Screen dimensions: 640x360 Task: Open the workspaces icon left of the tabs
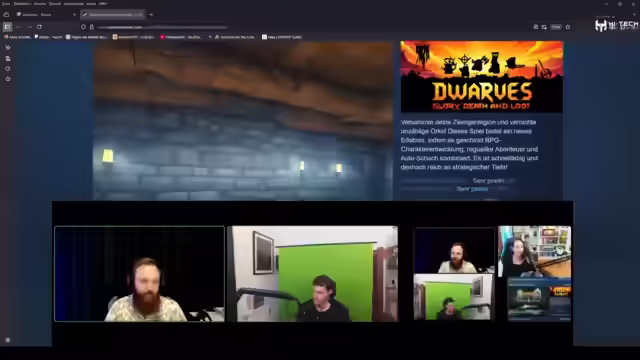click(x=6, y=15)
